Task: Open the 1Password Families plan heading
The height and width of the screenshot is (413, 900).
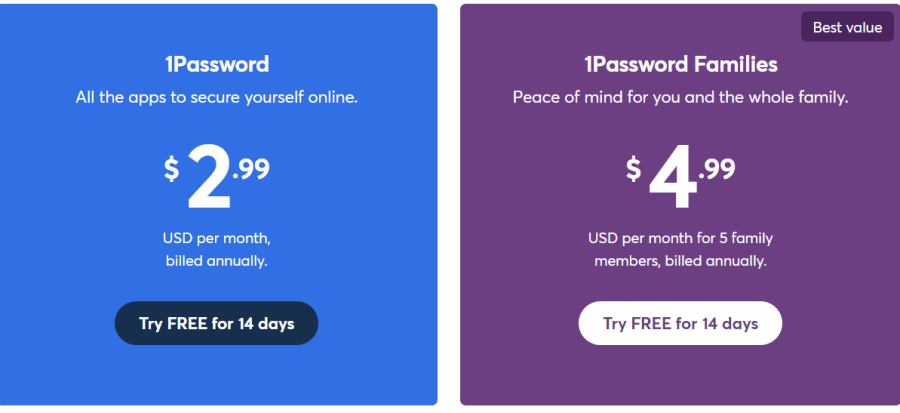Action: [681, 64]
